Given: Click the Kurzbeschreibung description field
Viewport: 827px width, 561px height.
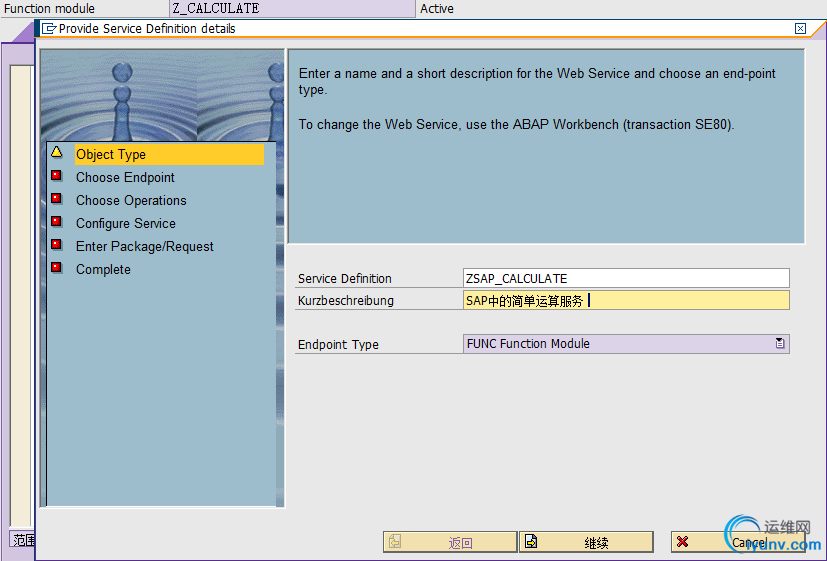Looking at the screenshot, I should coord(626,301).
